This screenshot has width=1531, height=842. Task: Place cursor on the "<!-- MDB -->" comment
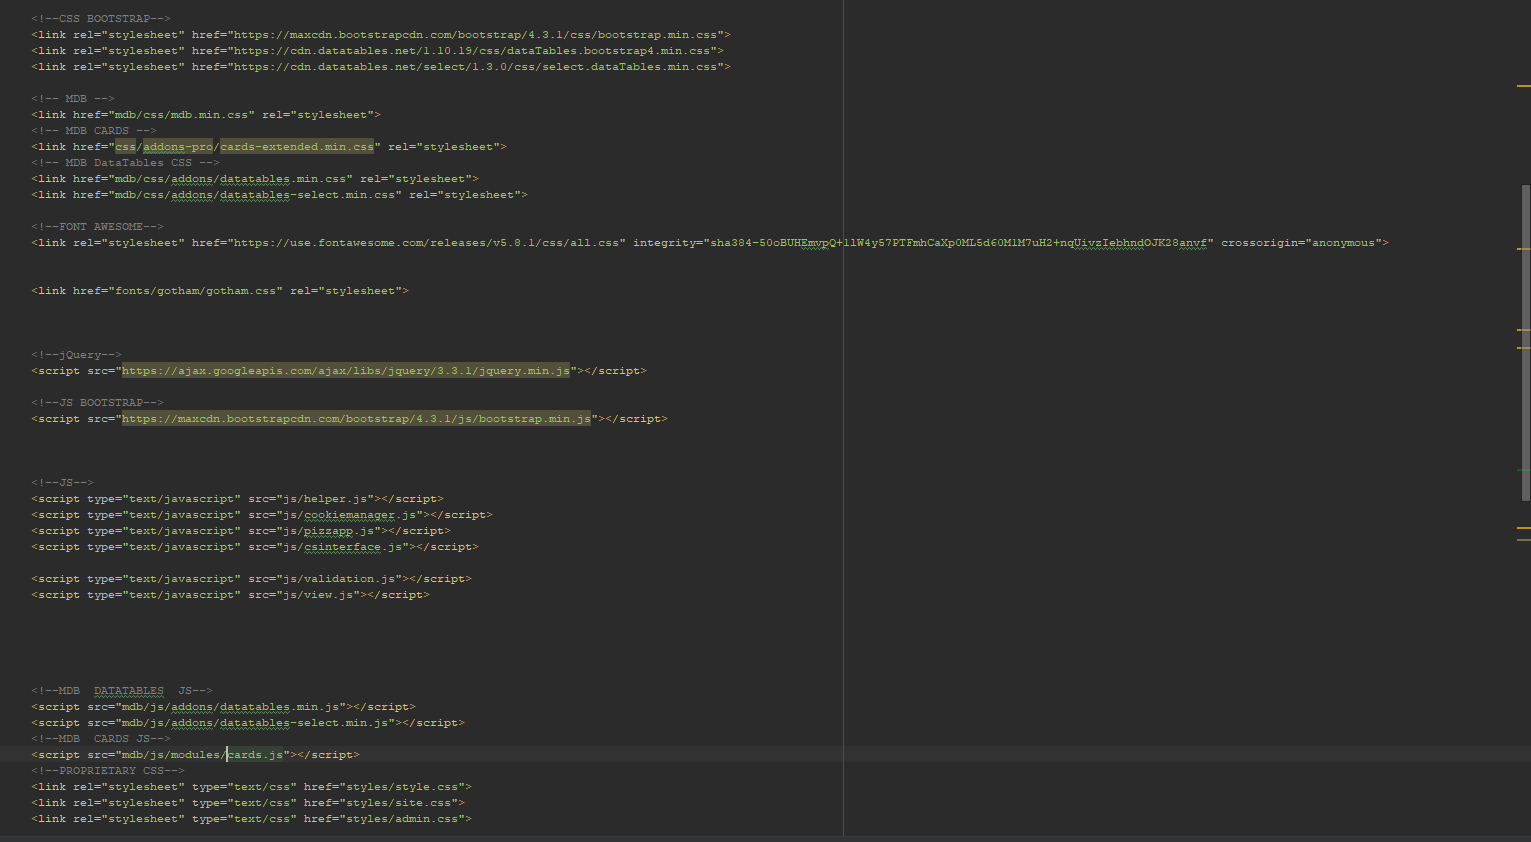tap(73, 99)
